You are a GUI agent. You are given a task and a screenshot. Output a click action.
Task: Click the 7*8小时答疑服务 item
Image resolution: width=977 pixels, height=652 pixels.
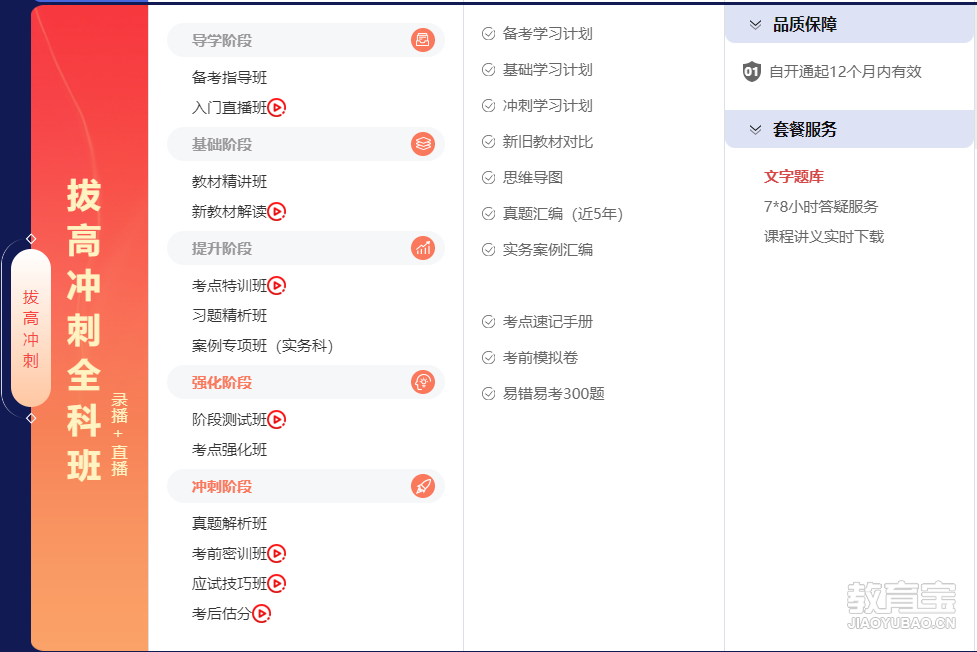(x=820, y=207)
